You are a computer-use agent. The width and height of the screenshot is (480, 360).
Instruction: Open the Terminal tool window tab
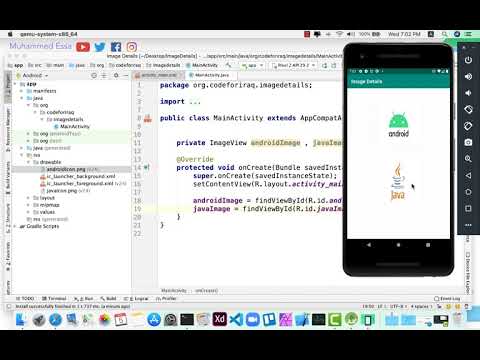54,298
